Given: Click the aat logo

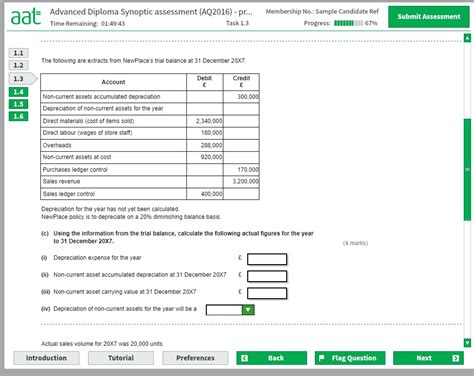Looking at the screenshot, I should pyautogui.click(x=26, y=17).
